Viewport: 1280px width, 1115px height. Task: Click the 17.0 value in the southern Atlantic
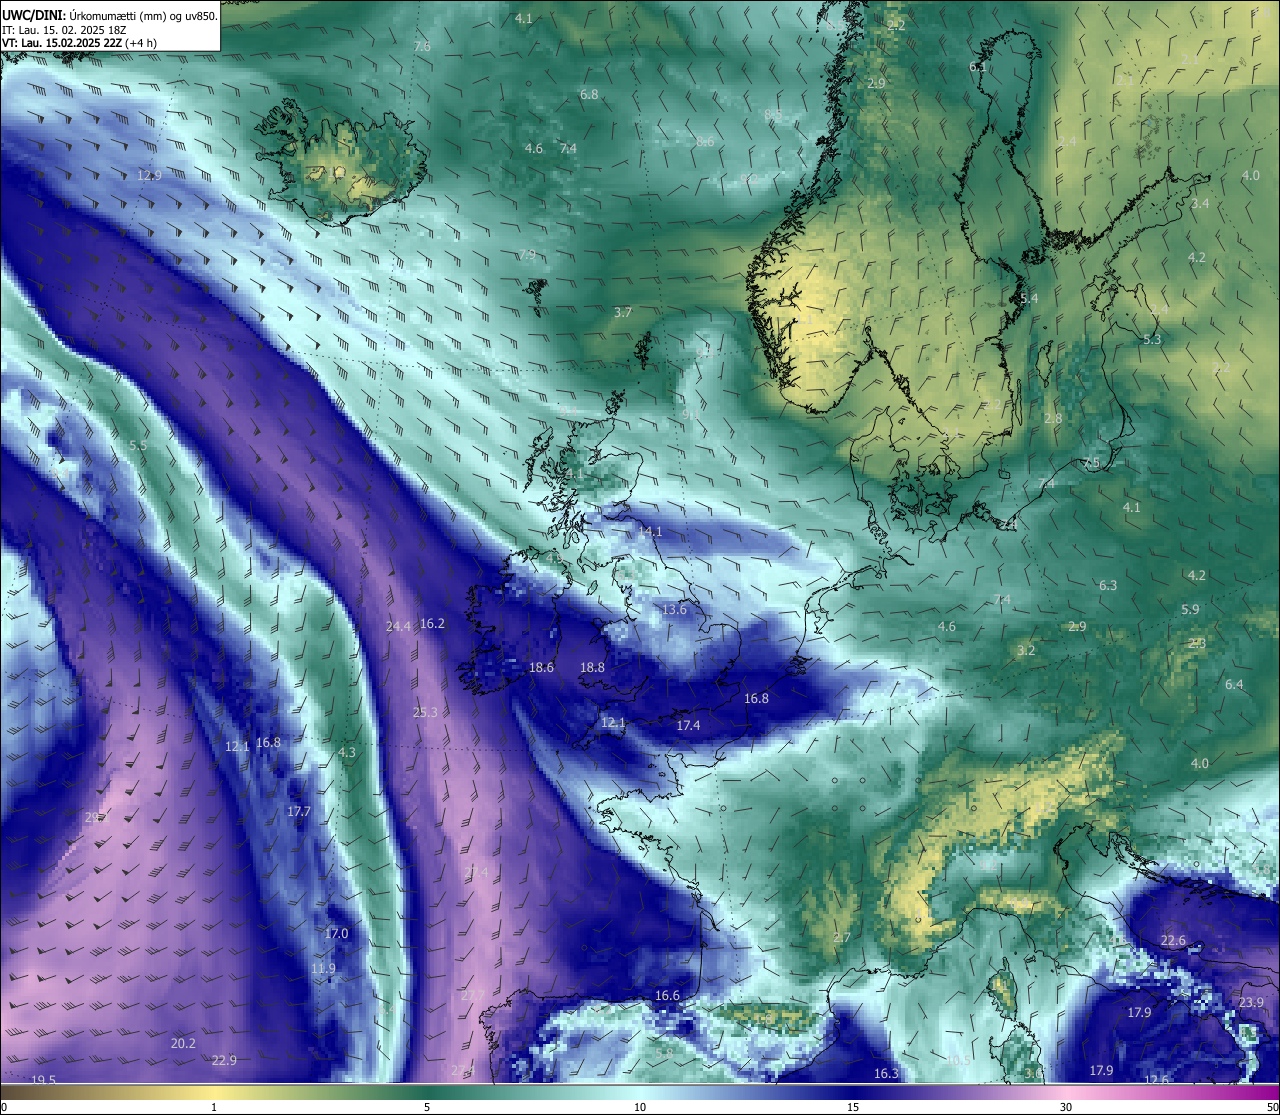(336, 933)
